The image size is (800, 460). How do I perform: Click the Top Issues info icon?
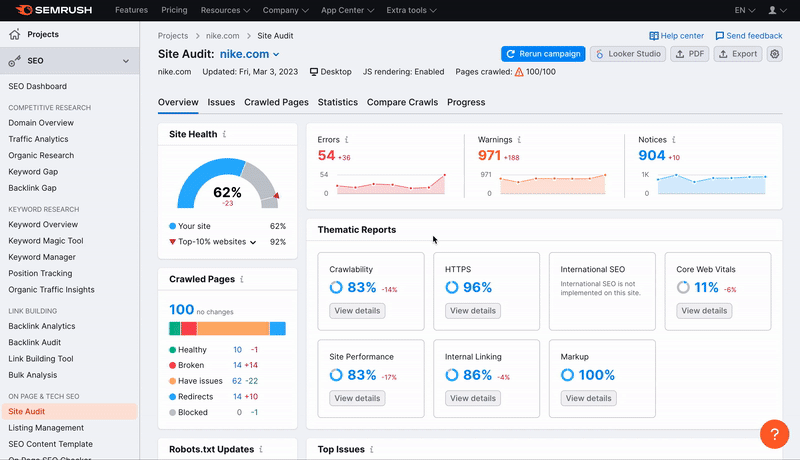[371, 449]
